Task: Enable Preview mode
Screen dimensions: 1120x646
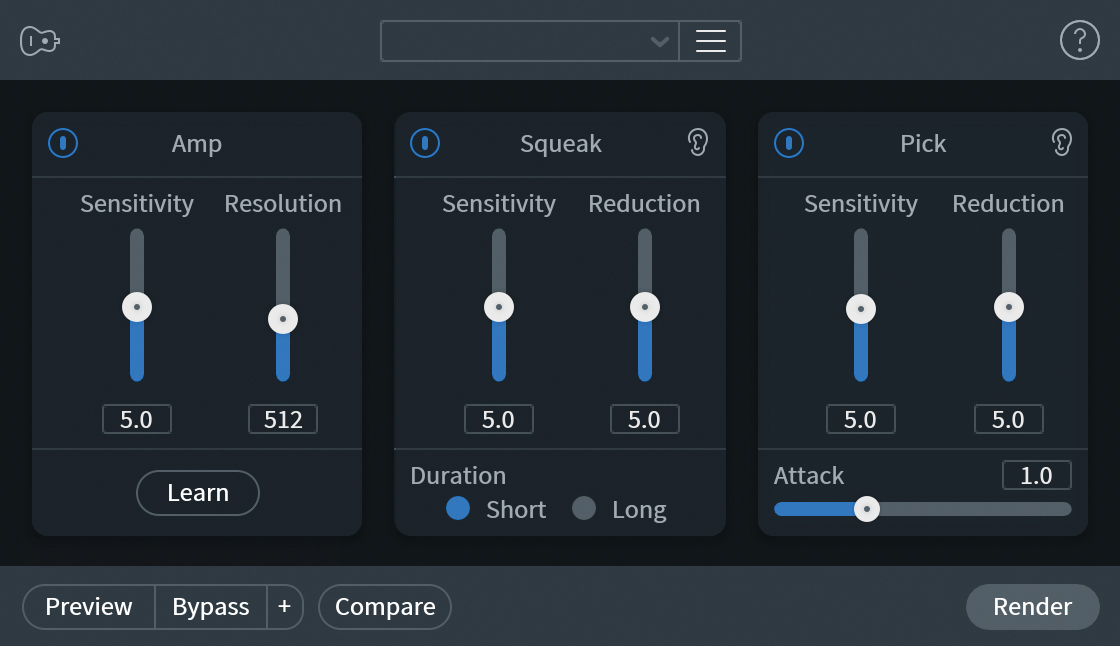Action: [87, 606]
